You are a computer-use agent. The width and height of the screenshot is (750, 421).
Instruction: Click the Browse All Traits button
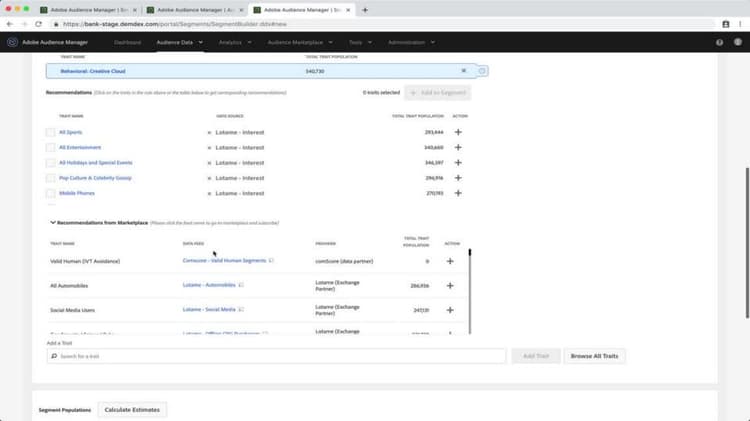[x=594, y=356]
